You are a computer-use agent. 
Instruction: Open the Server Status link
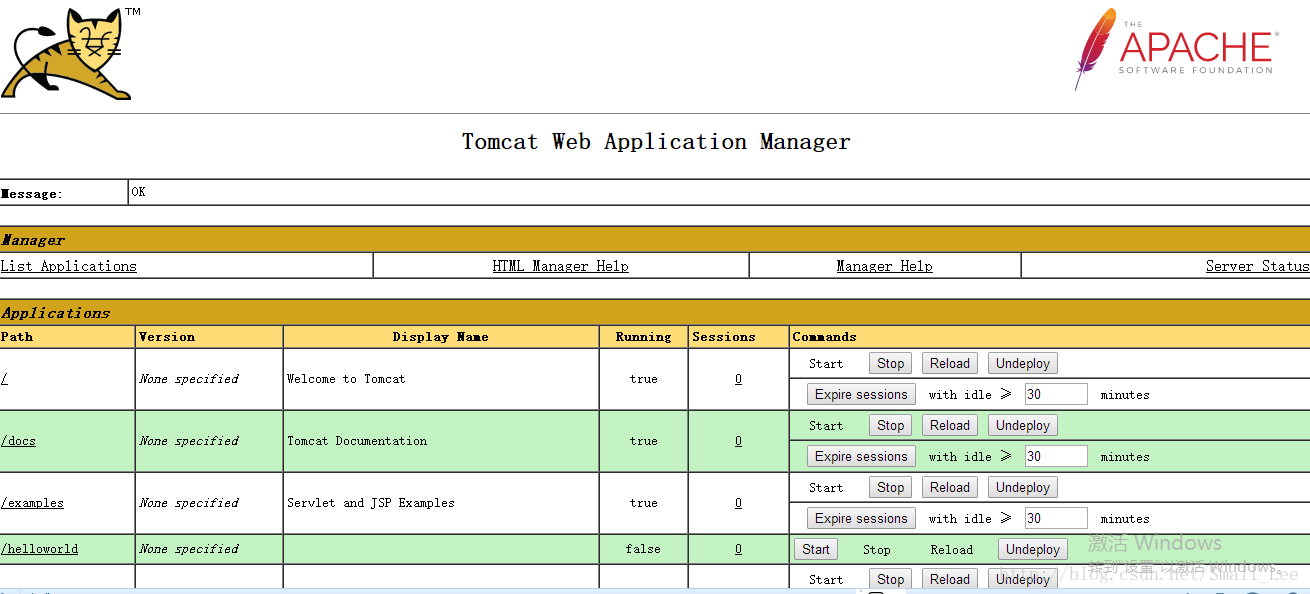(x=1257, y=266)
